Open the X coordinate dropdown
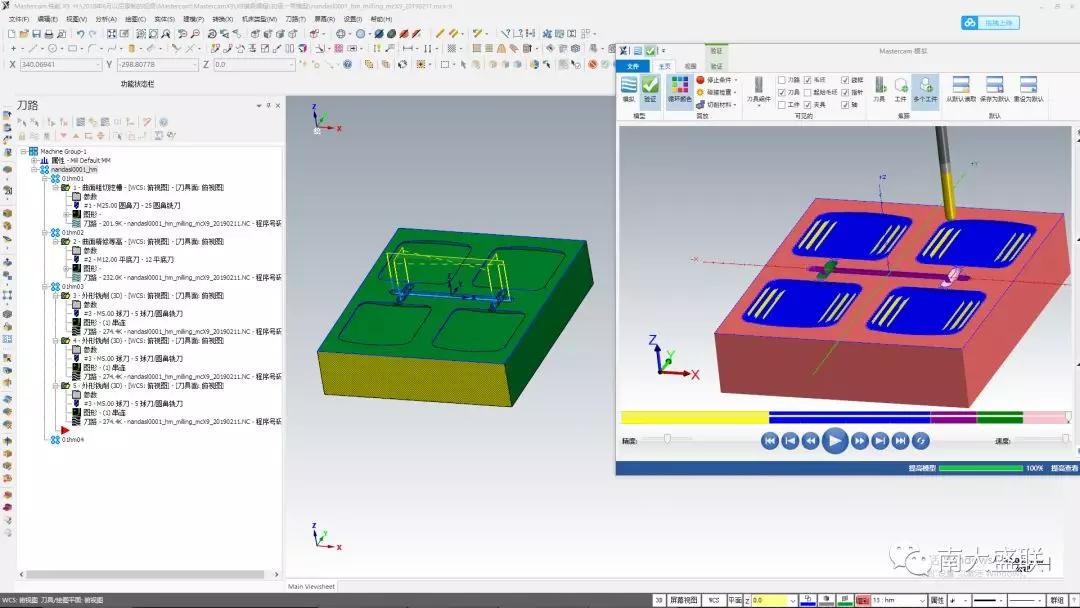This screenshot has width=1080, height=608. click(98, 65)
